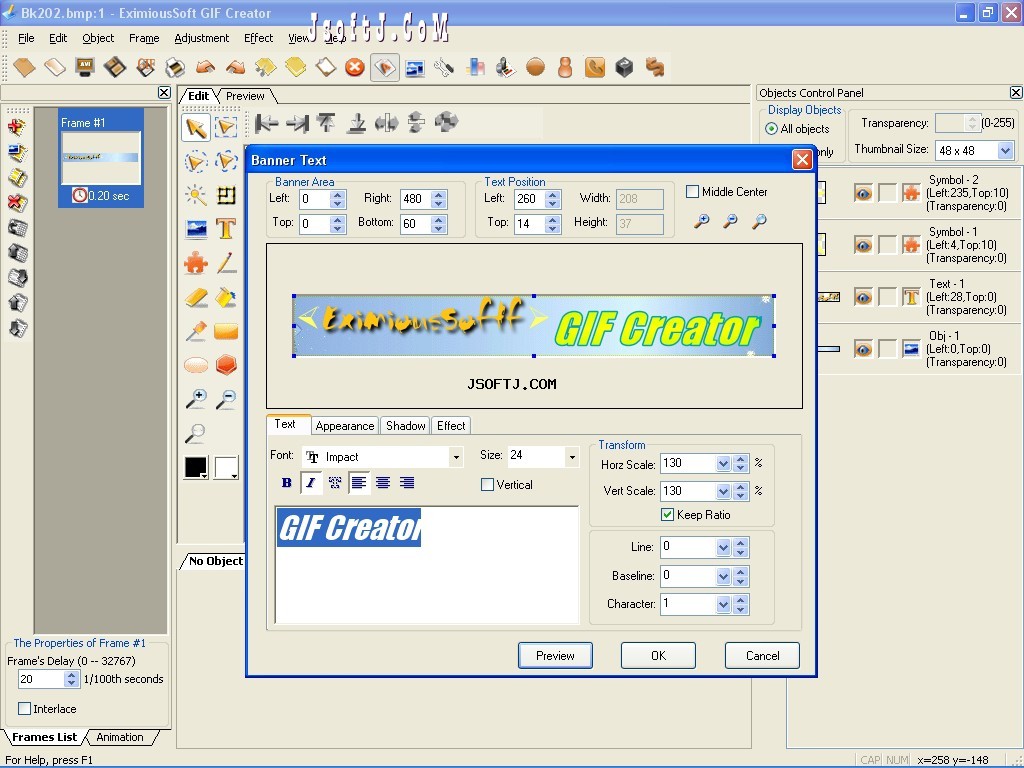Select center text alignment icon
The height and width of the screenshot is (768, 1024).
click(383, 483)
